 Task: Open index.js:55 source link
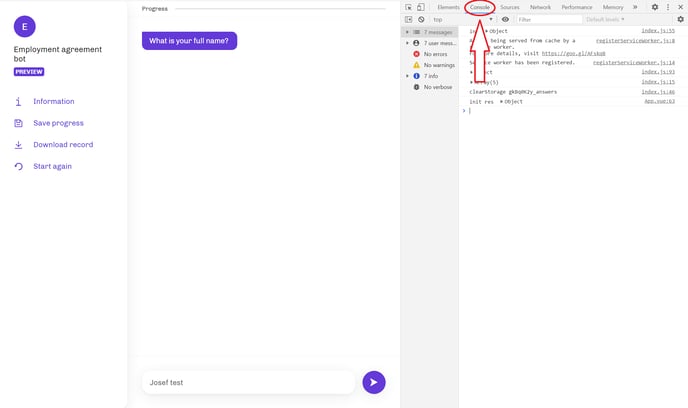coord(658,31)
